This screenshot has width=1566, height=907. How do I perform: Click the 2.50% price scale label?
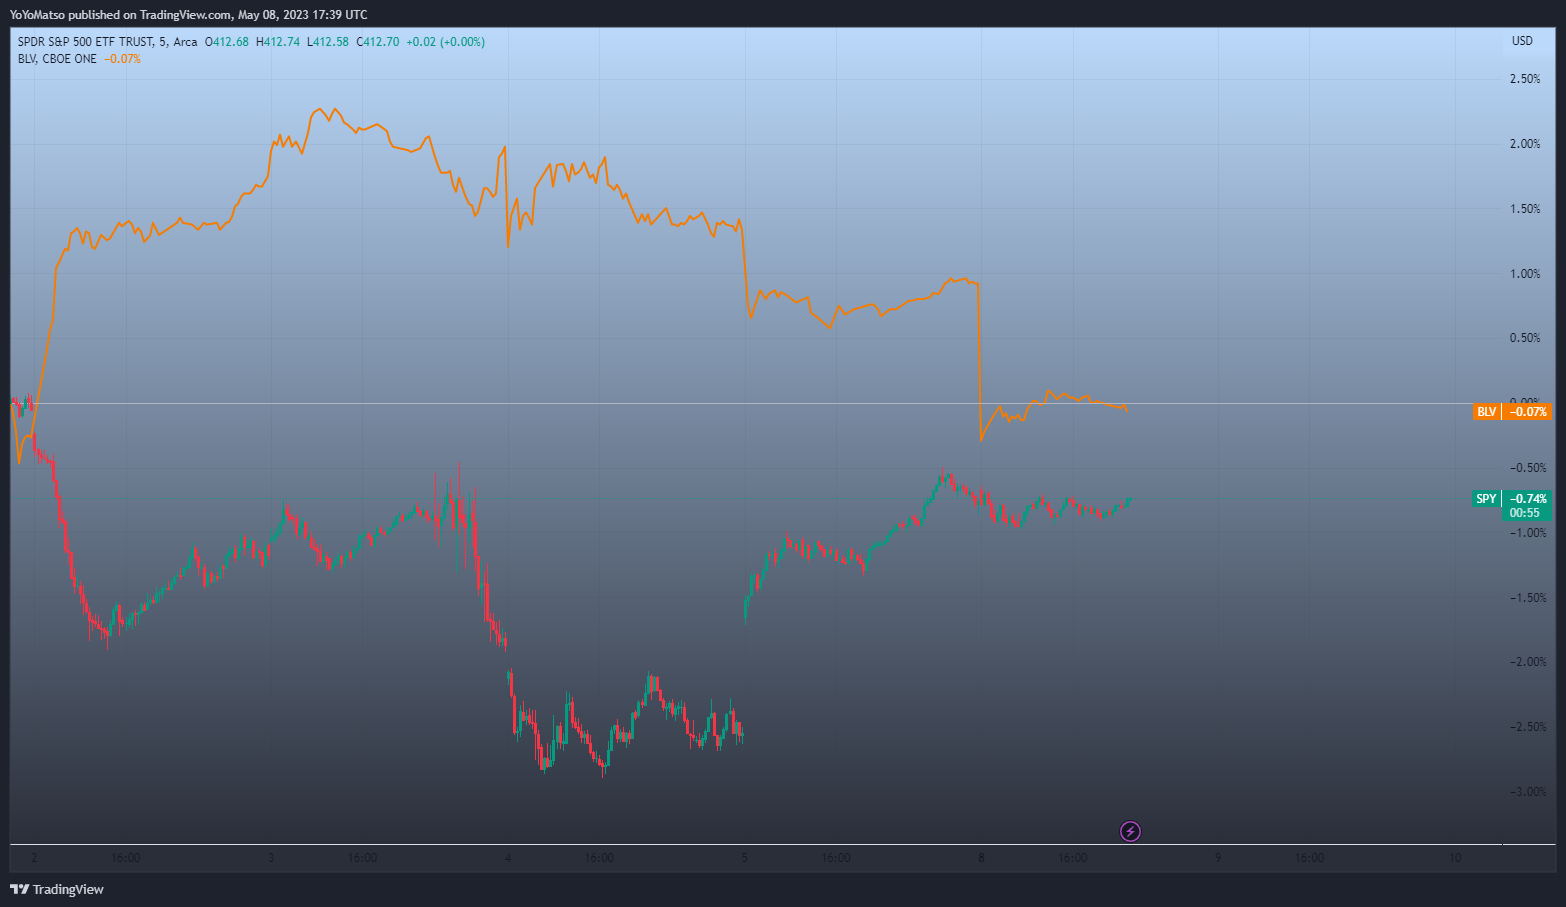[1525, 79]
